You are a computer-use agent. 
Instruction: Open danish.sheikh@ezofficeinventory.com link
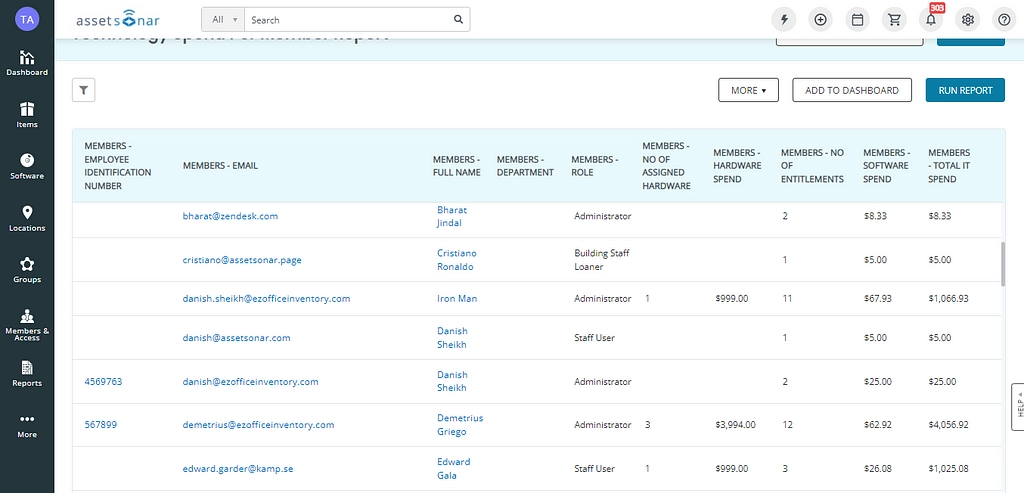(x=266, y=298)
